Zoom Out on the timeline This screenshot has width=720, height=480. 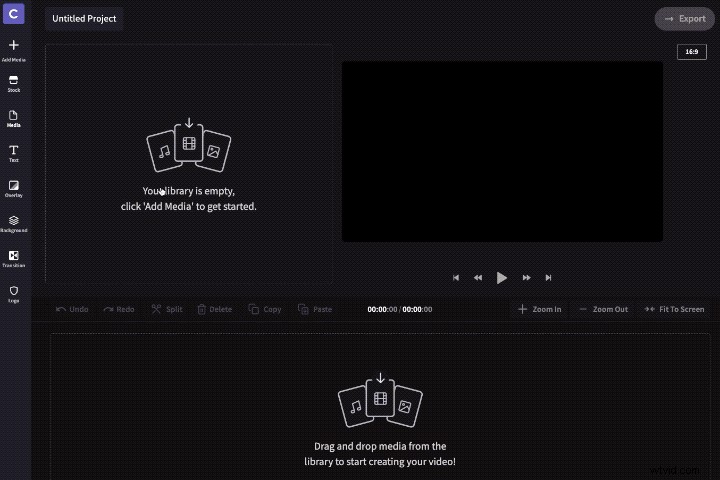click(x=603, y=309)
